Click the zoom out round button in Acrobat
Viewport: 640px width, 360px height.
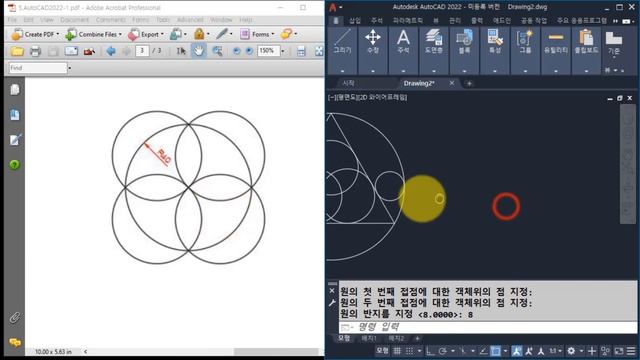(x=236, y=51)
